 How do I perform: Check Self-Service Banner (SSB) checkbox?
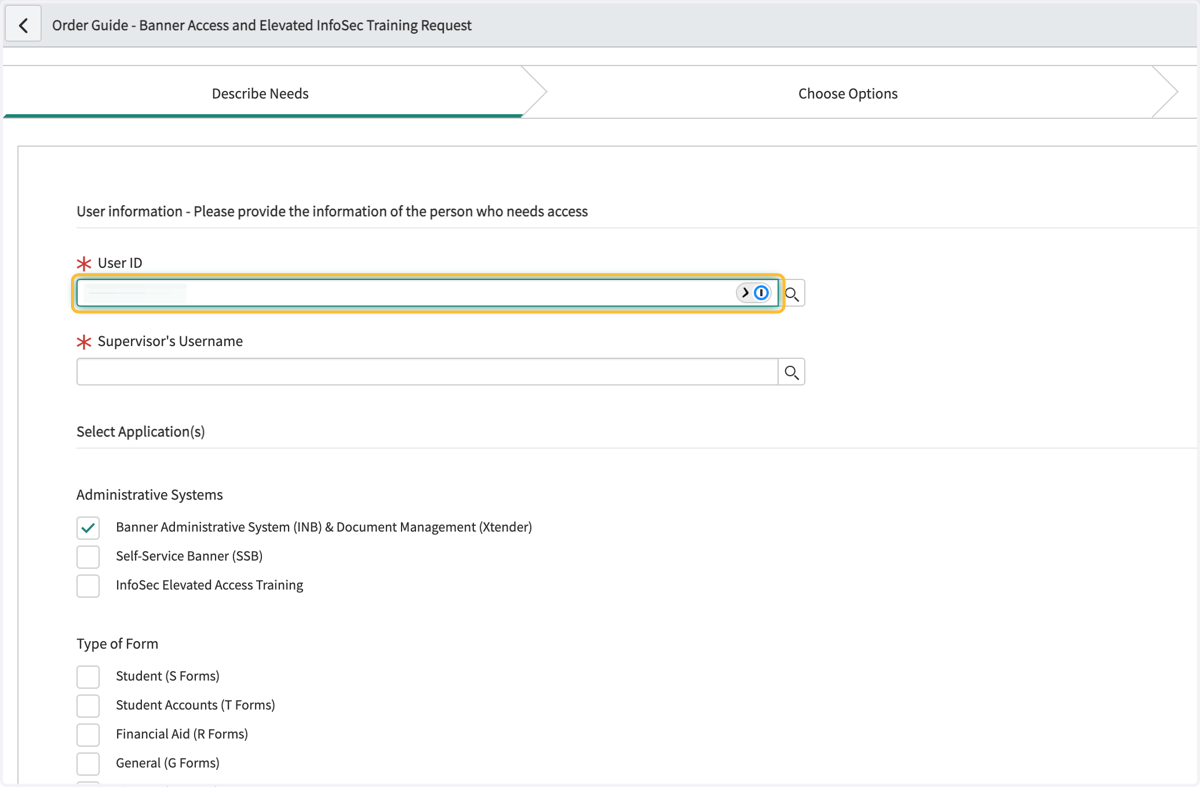[88, 556]
